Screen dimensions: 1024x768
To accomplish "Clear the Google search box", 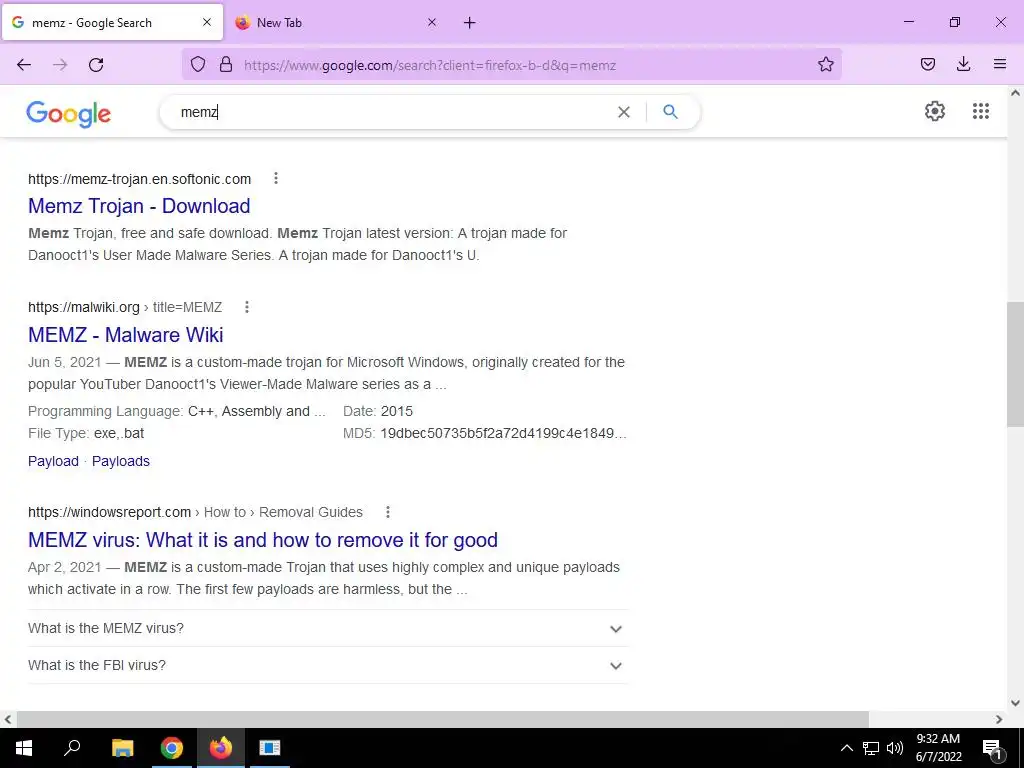I will [624, 112].
